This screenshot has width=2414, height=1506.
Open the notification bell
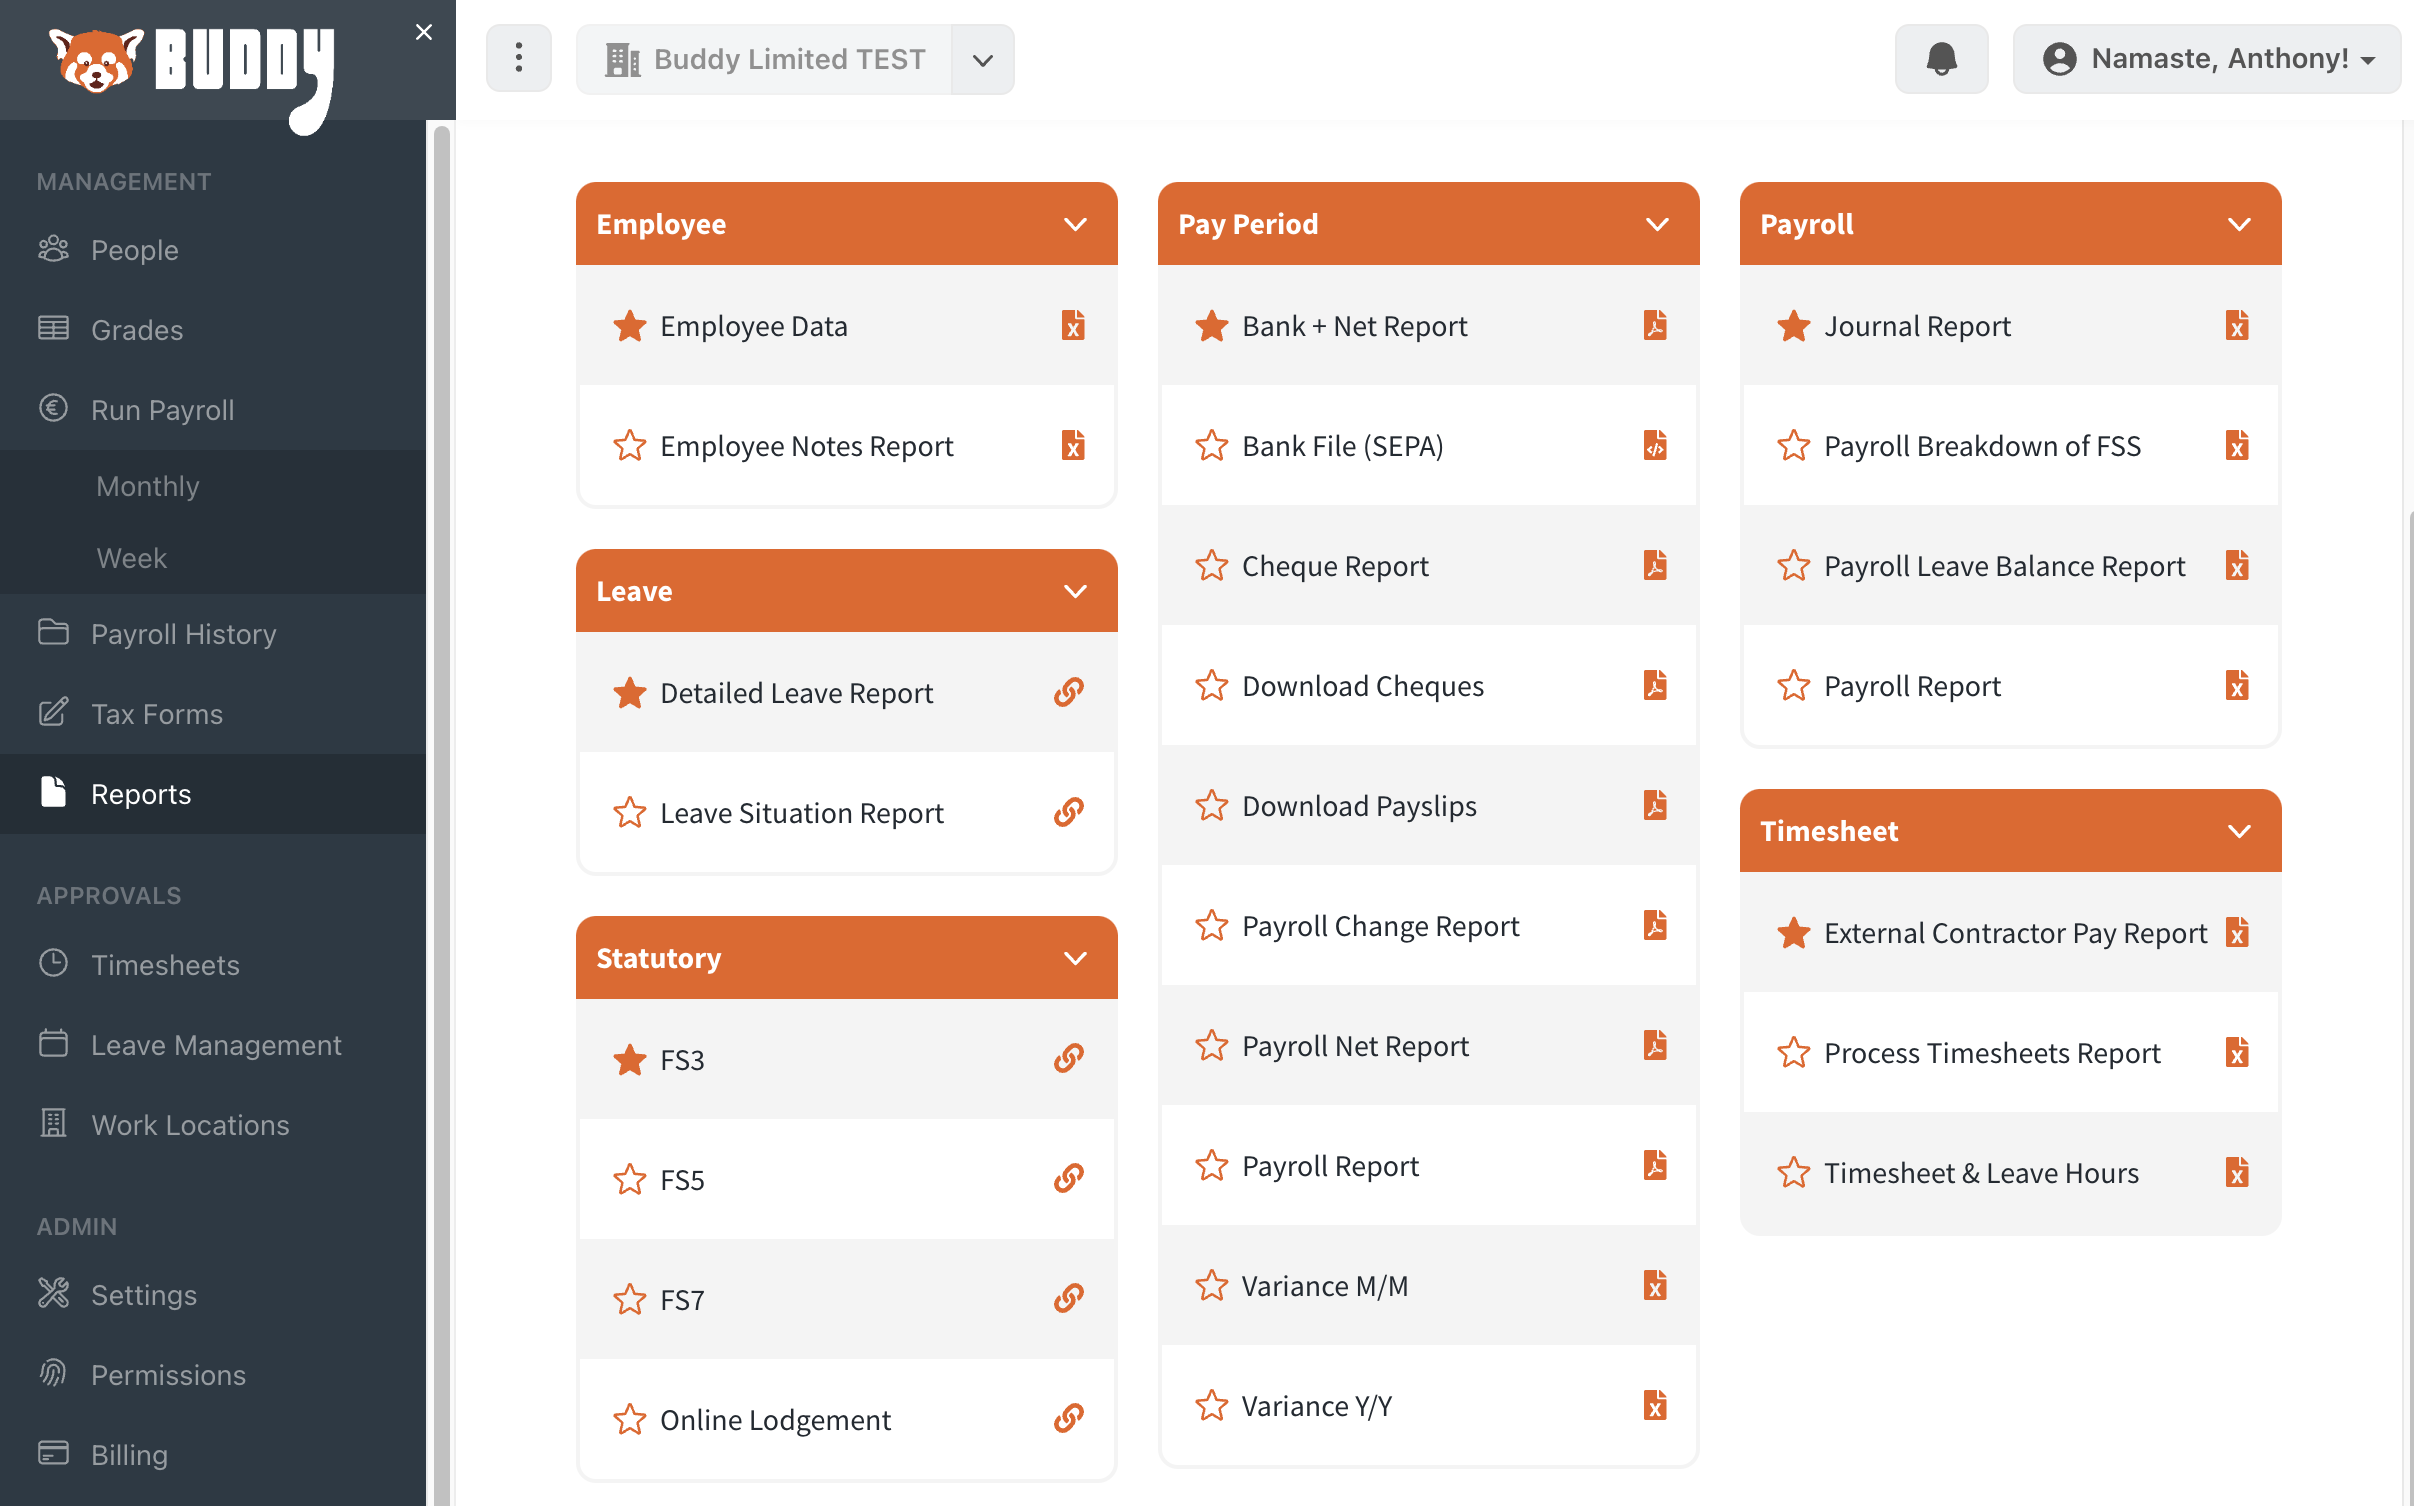1941,58
